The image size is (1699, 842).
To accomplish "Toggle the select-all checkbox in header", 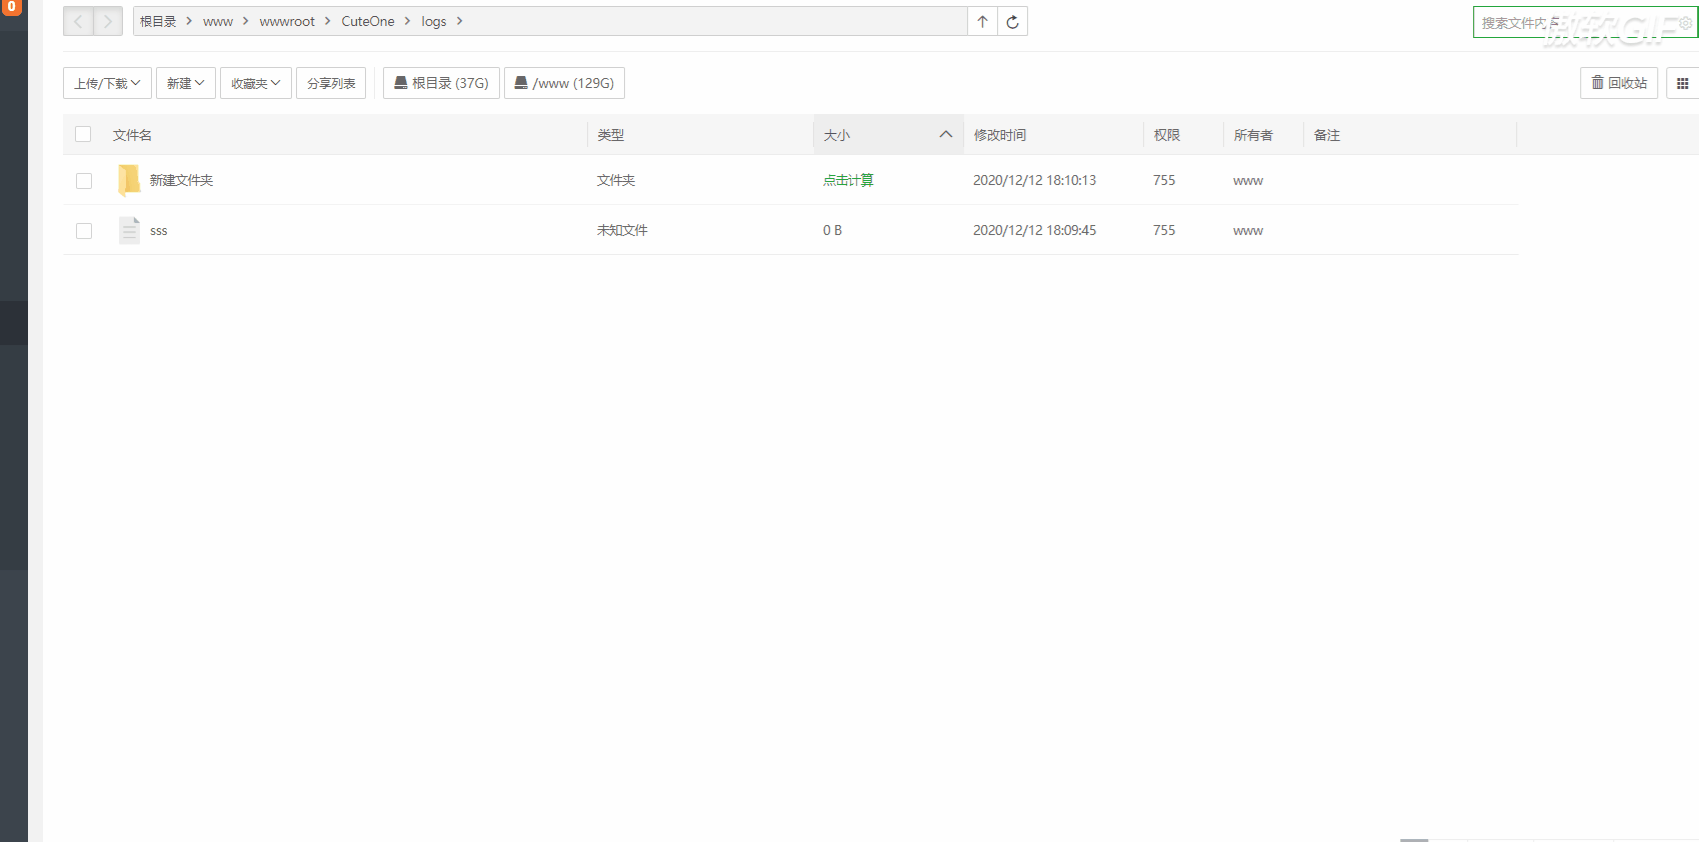I will click(83, 134).
